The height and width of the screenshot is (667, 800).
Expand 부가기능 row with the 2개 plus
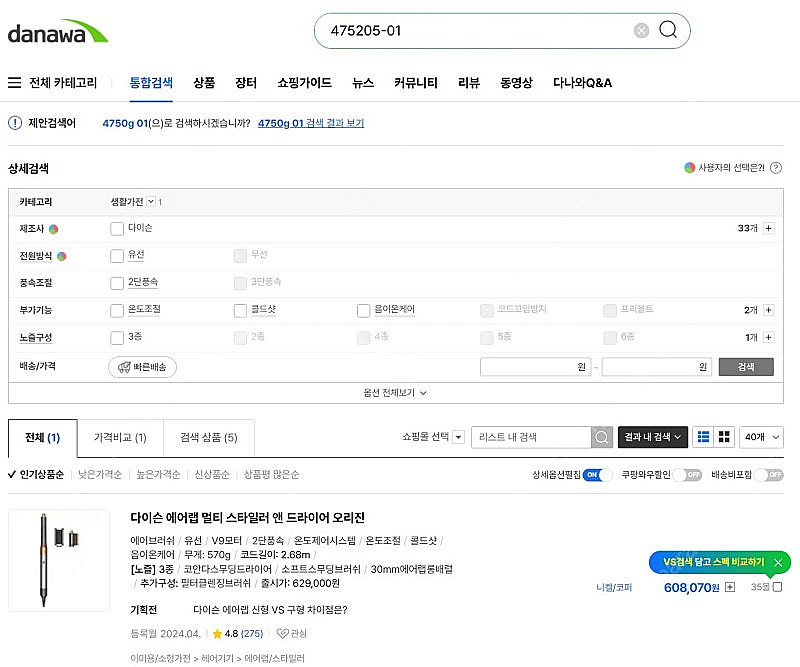coord(769,310)
